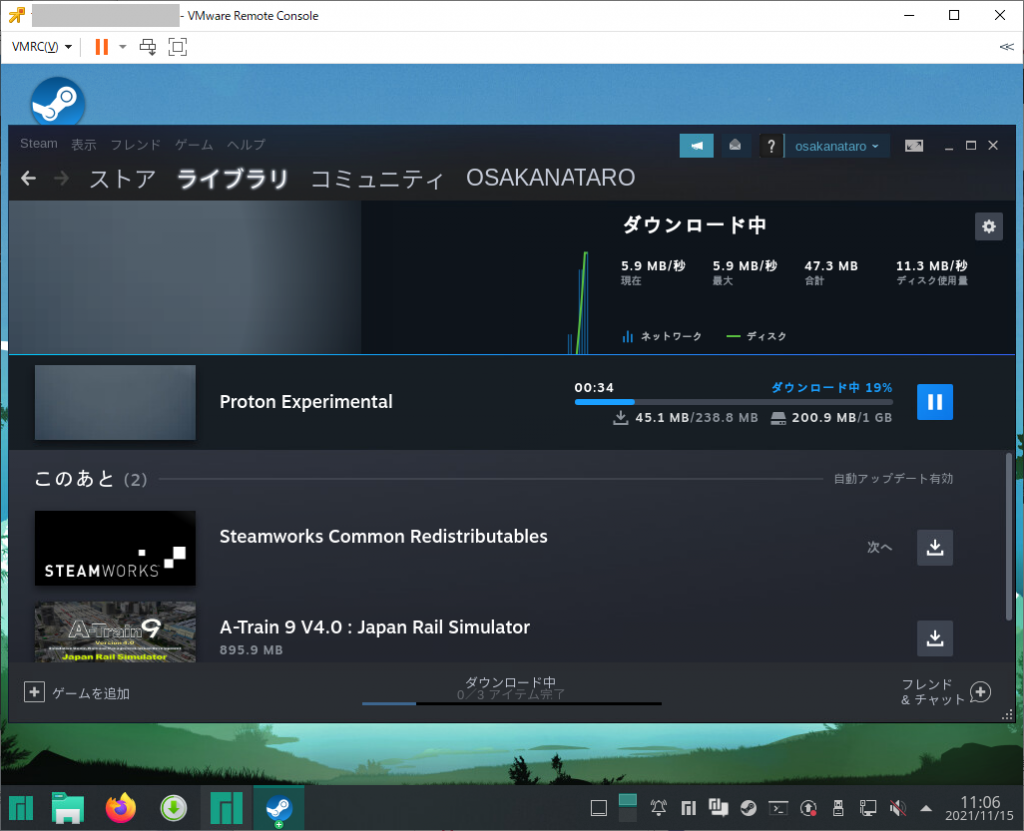Open the フレンド menu

(135, 144)
